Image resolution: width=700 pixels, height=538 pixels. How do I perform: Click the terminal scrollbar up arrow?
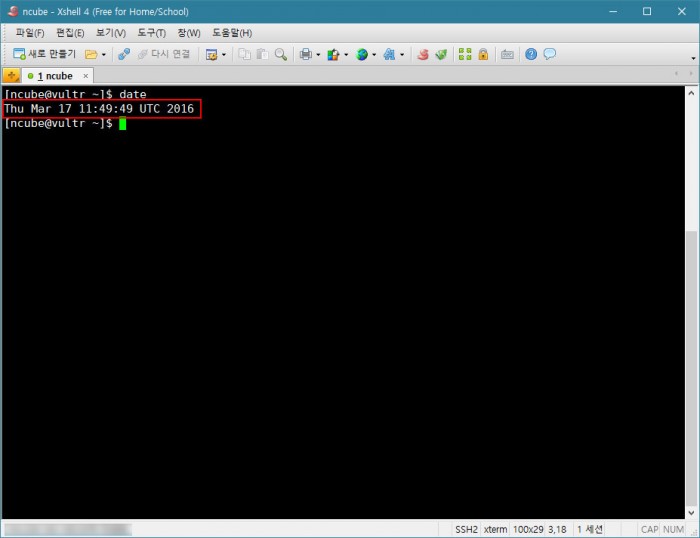click(691, 93)
